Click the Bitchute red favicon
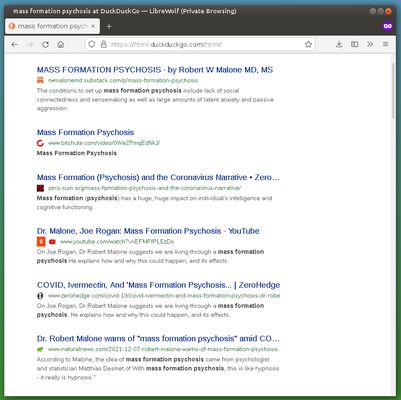The image size is (401, 400). click(x=40, y=143)
